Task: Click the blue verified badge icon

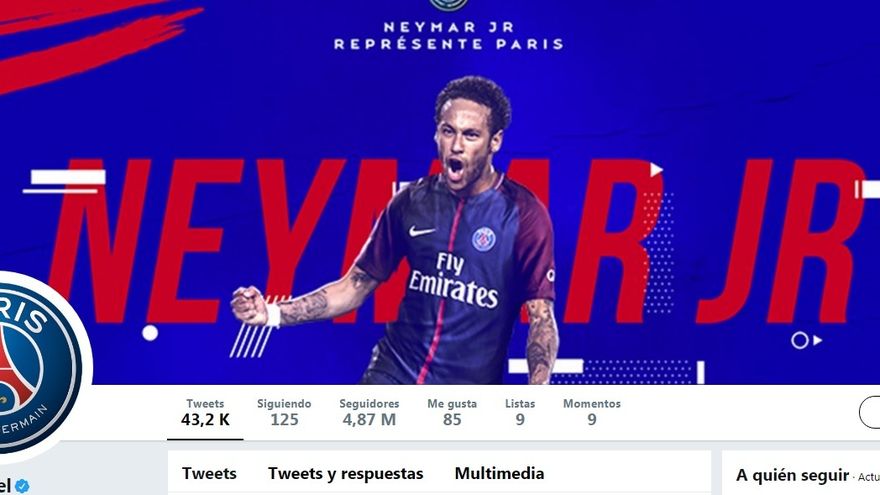Action: click(22, 486)
